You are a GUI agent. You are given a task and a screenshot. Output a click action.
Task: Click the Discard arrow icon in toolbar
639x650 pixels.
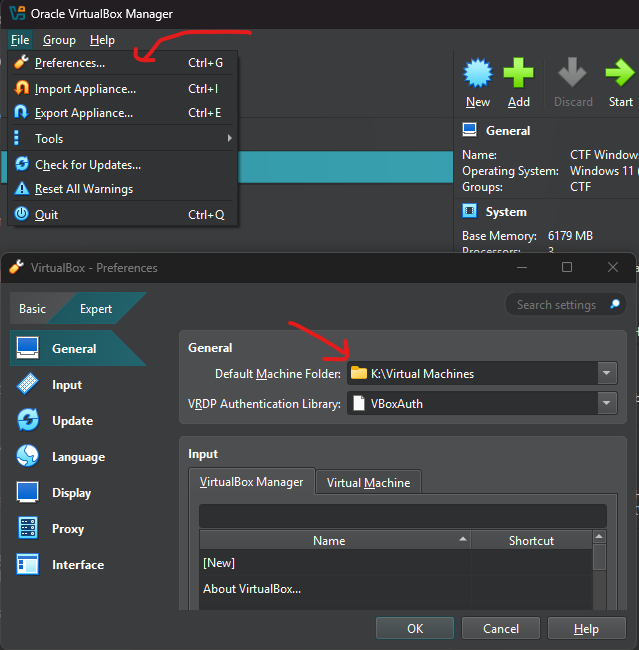tap(572, 73)
